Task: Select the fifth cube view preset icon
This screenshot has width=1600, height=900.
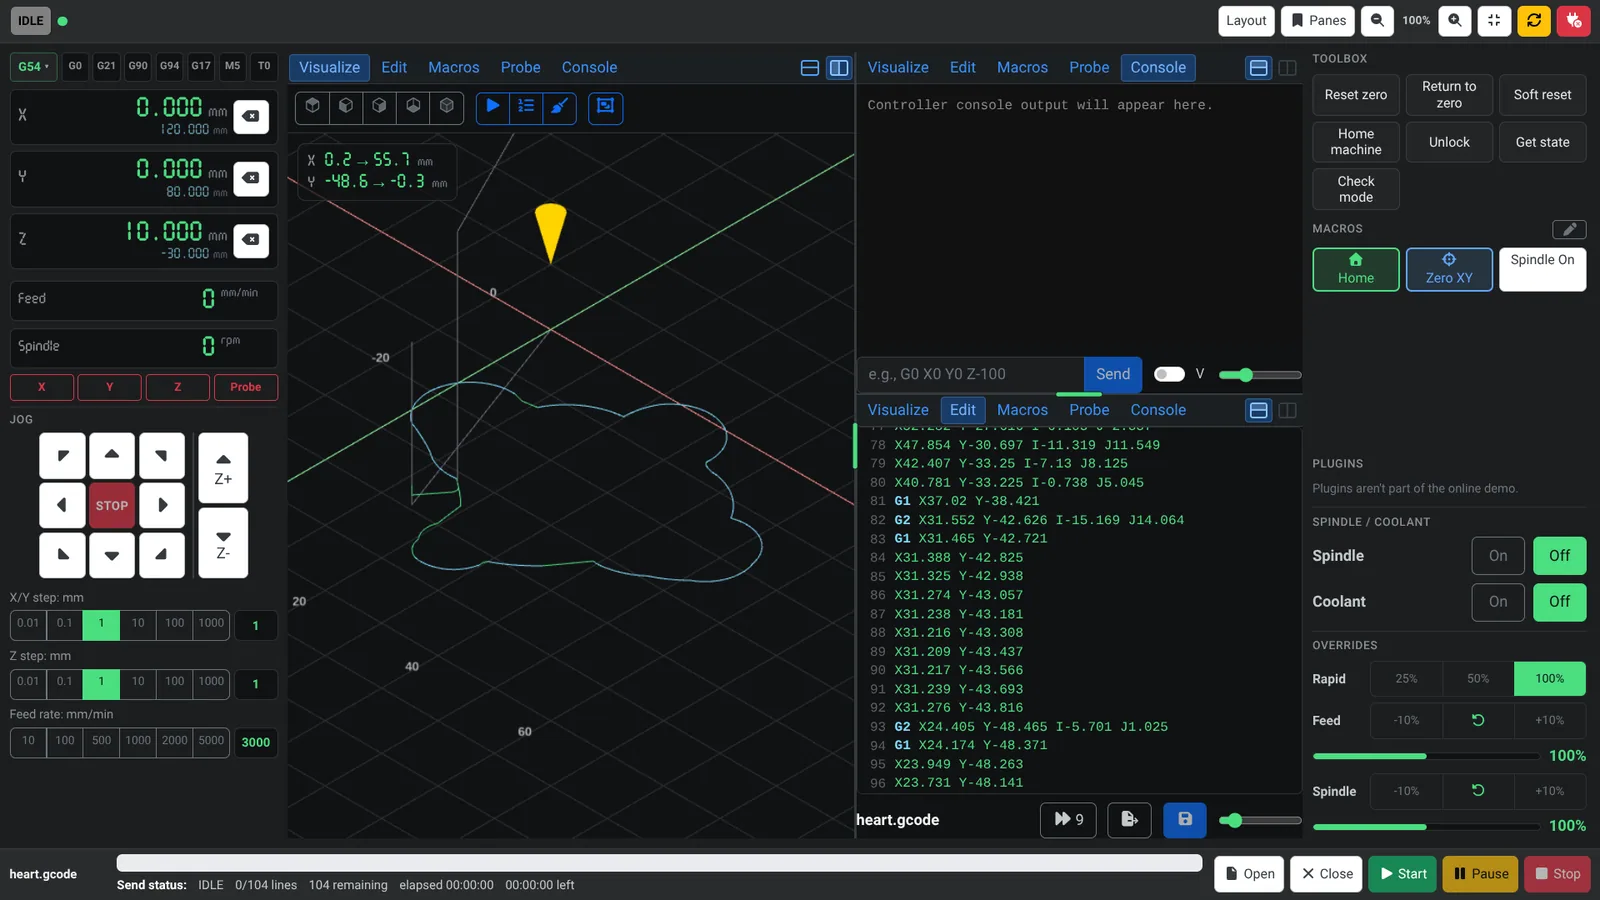Action: pos(447,106)
